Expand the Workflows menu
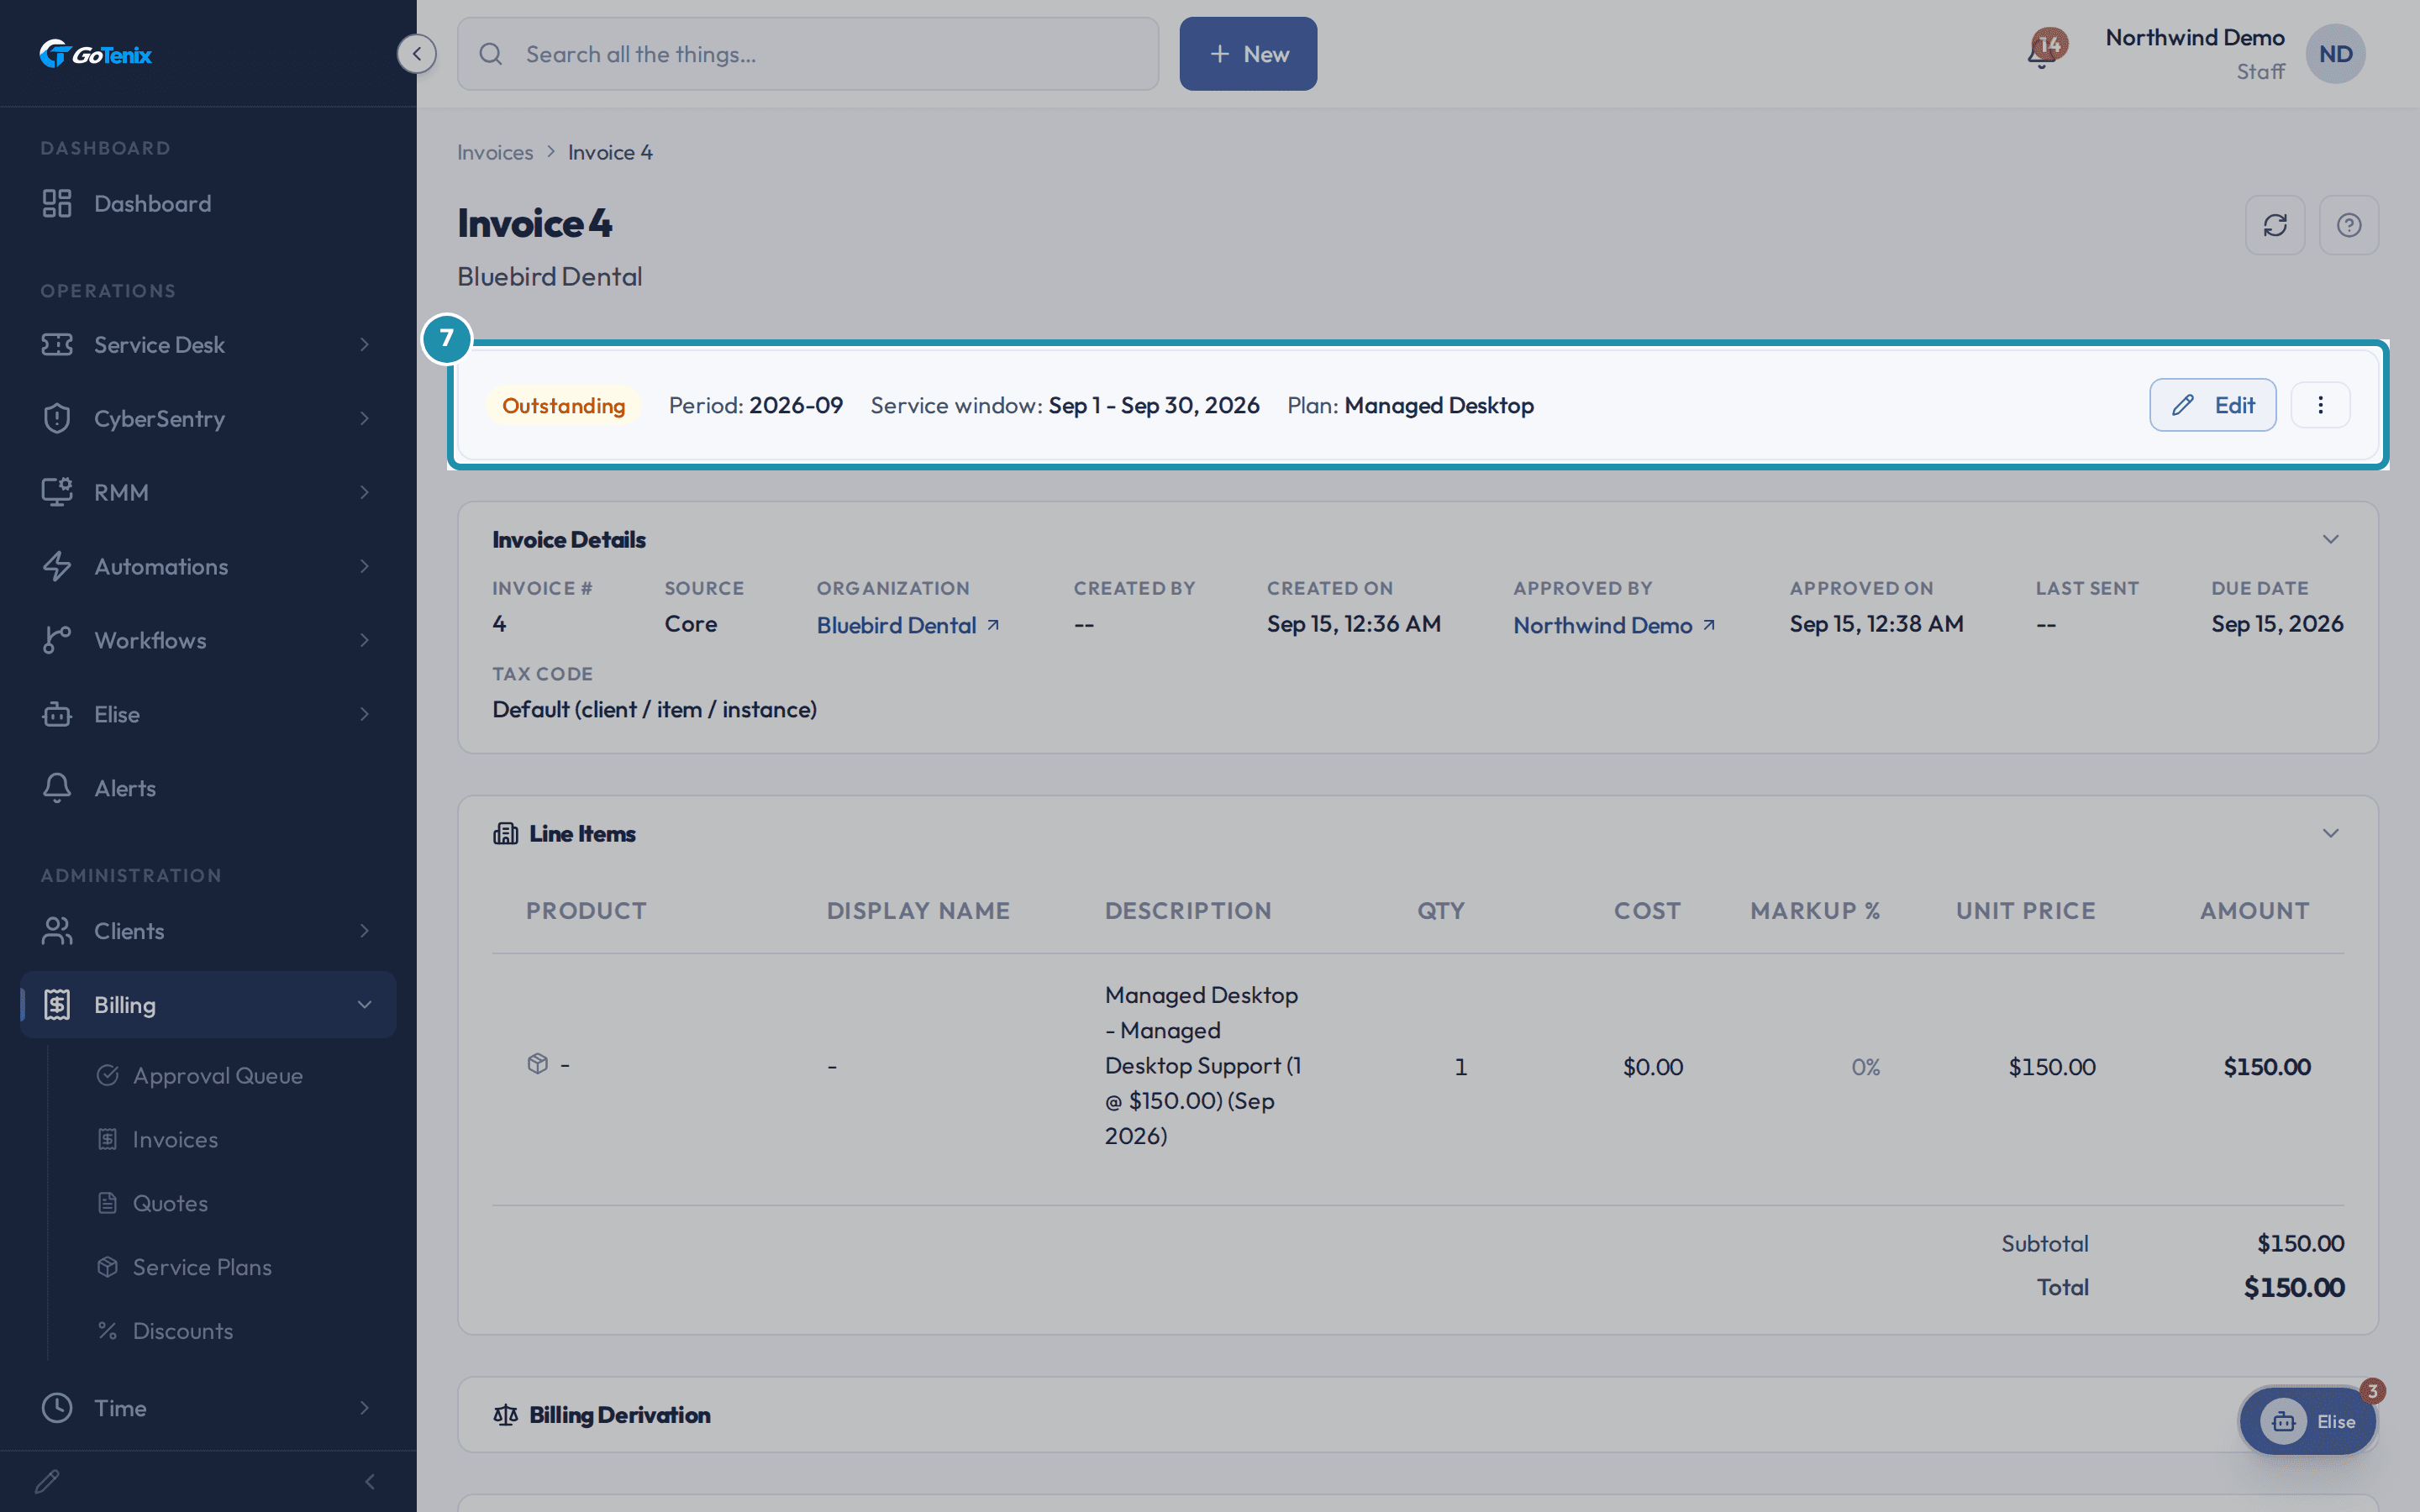Image resolution: width=2420 pixels, height=1512 pixels. (x=208, y=641)
